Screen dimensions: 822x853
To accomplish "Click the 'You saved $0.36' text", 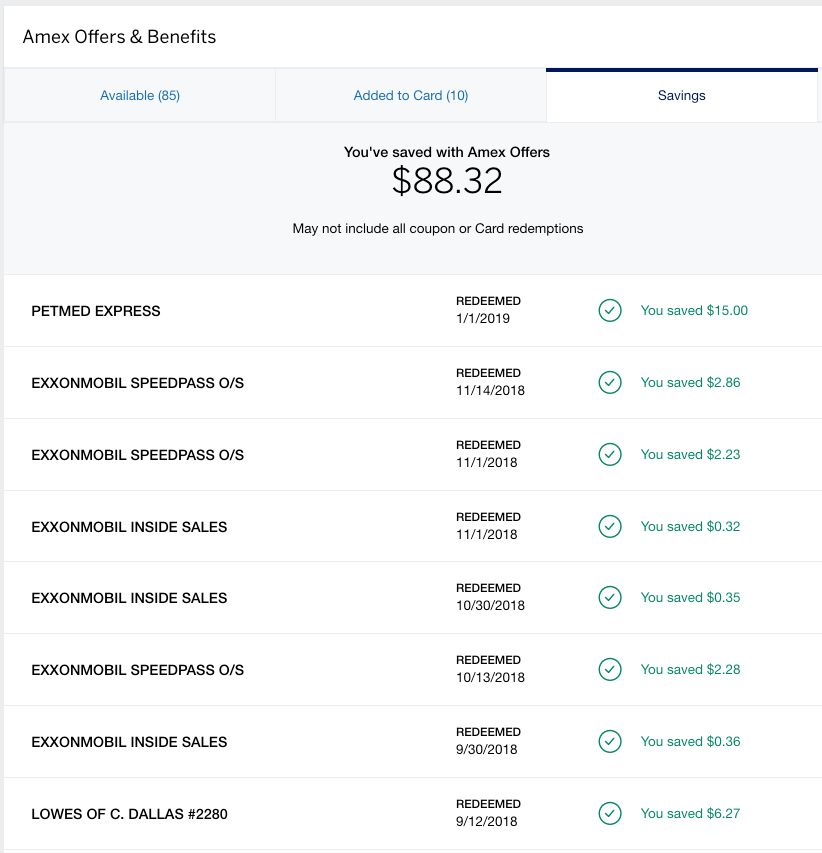I will [x=690, y=741].
